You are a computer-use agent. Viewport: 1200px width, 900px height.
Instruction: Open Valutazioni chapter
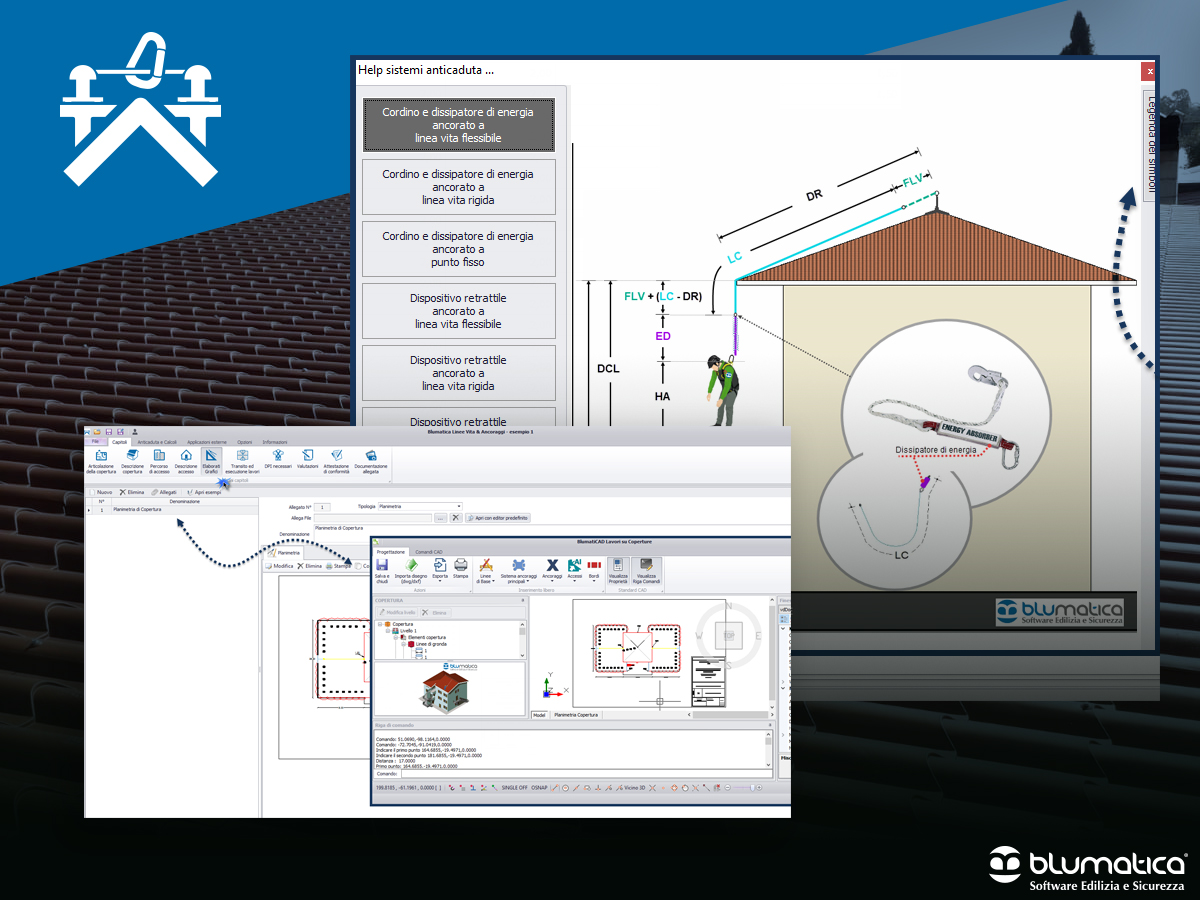point(307,460)
